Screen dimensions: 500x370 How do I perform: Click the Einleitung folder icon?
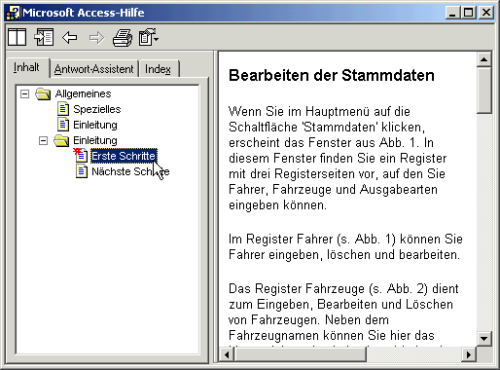click(x=61, y=141)
